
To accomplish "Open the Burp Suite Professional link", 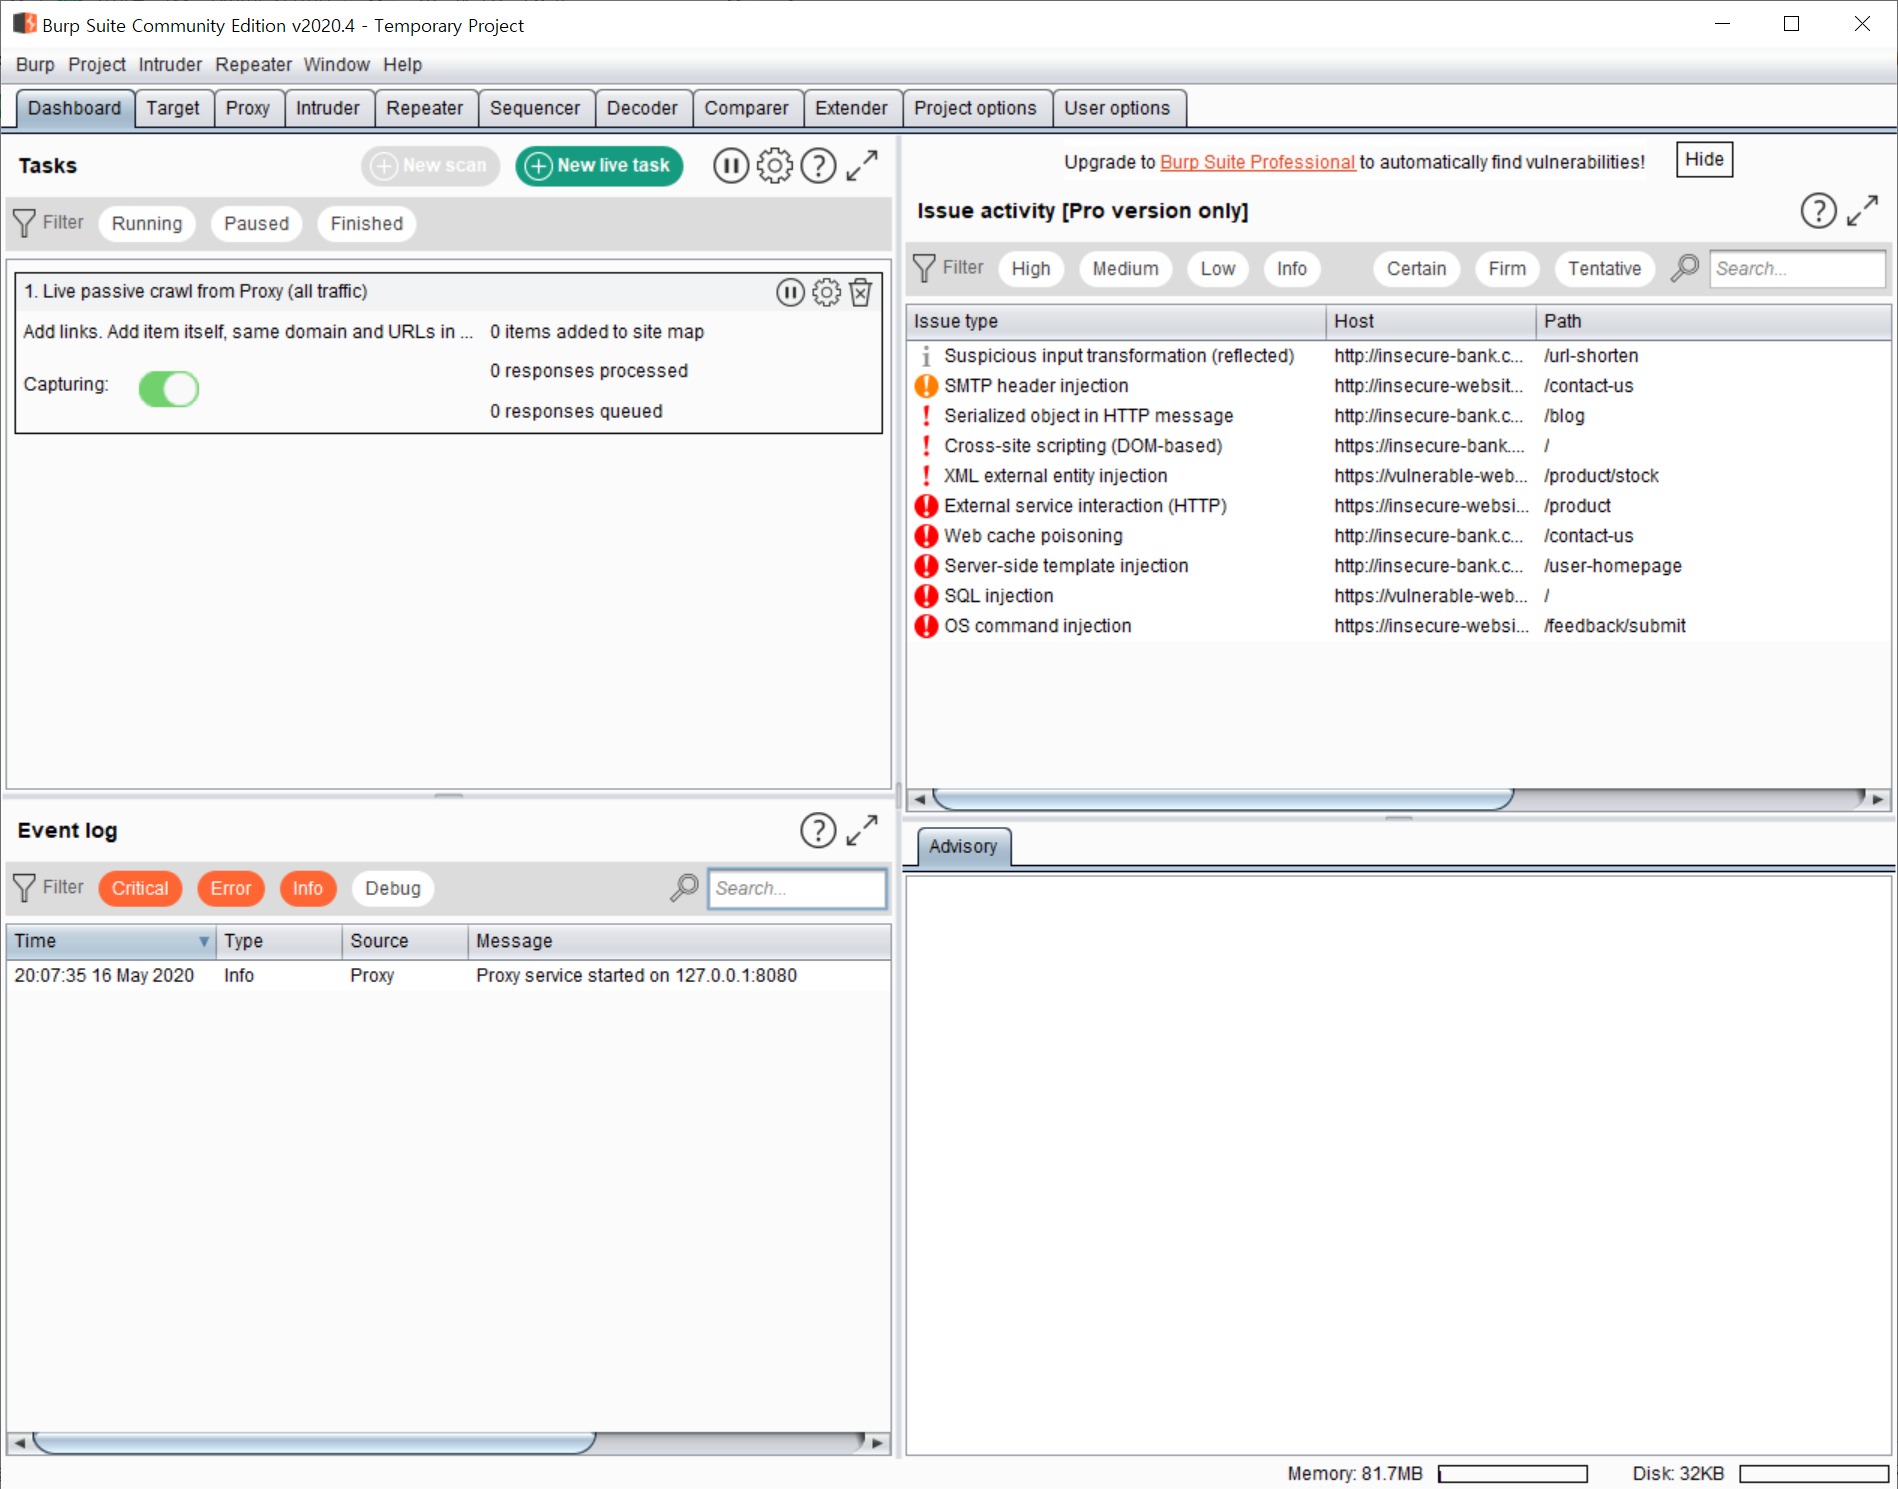I will pyautogui.click(x=1257, y=162).
